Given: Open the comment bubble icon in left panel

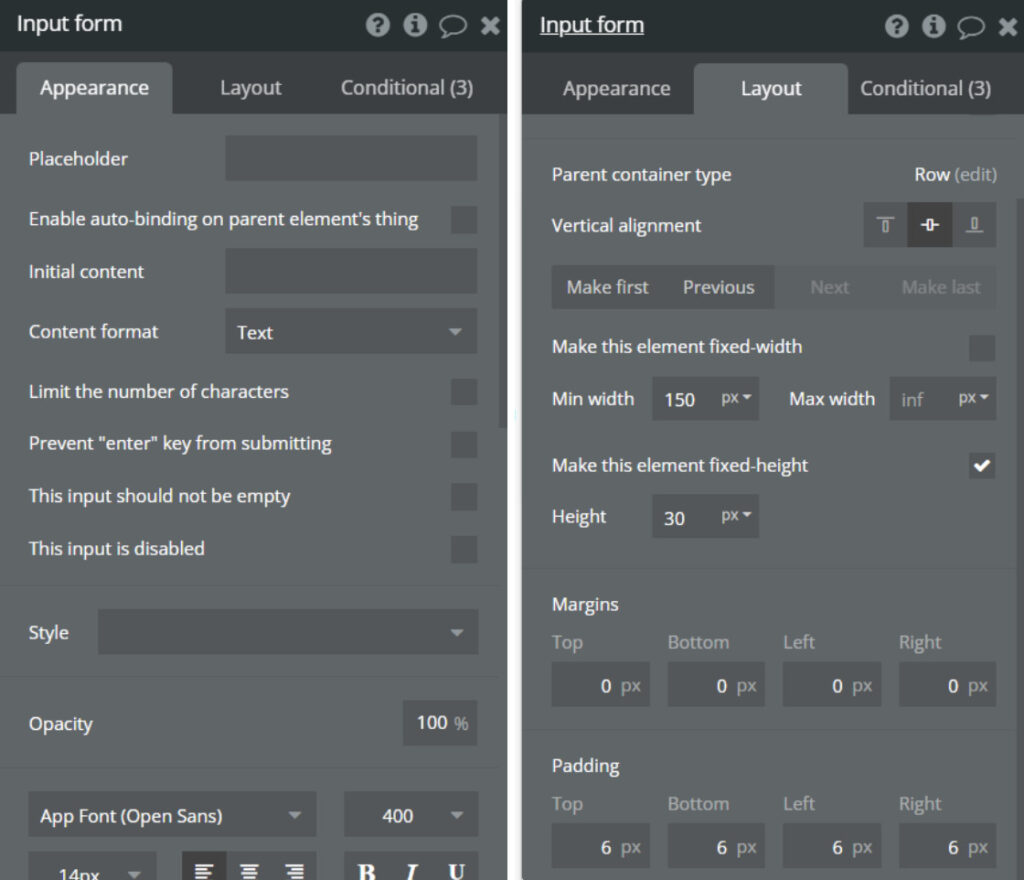Looking at the screenshot, I should [x=453, y=26].
